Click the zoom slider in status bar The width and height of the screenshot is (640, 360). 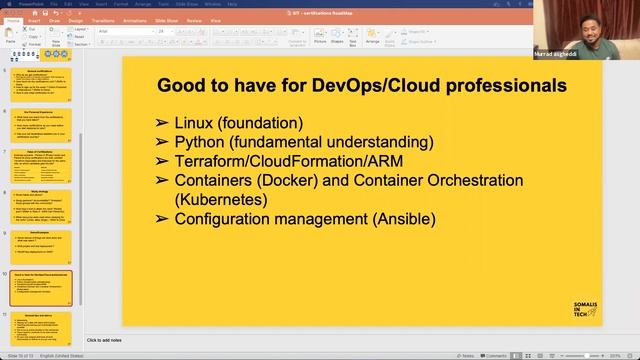point(583,356)
